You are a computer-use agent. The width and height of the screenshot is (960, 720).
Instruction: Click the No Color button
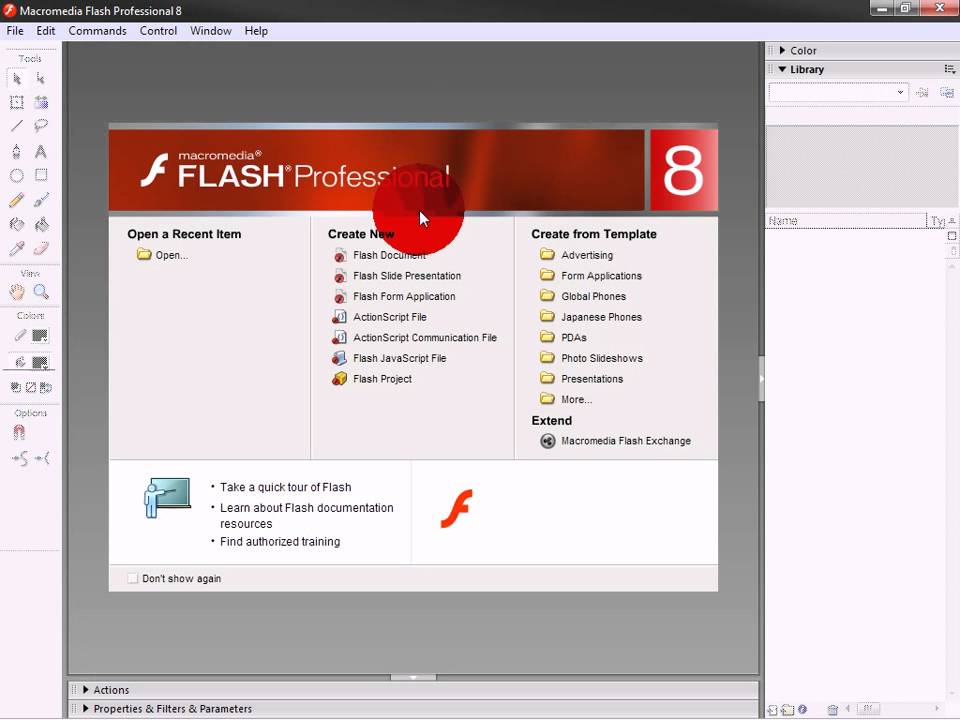(31, 388)
